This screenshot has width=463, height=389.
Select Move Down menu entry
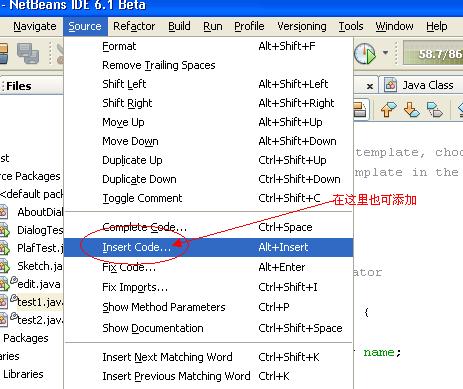[208, 141]
